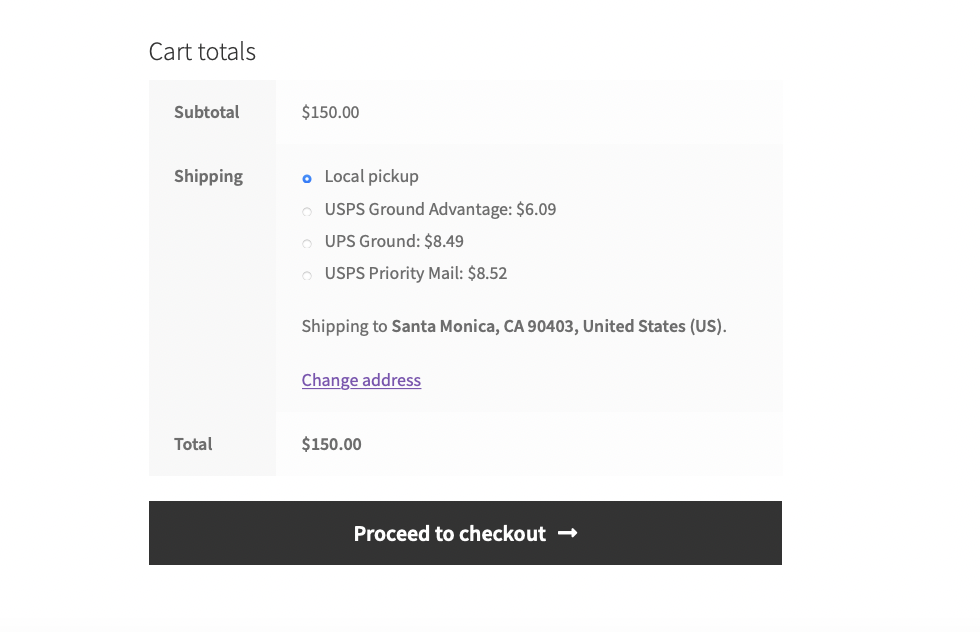The width and height of the screenshot is (980, 632).
Task: Click the Total row label
Action: tap(193, 444)
